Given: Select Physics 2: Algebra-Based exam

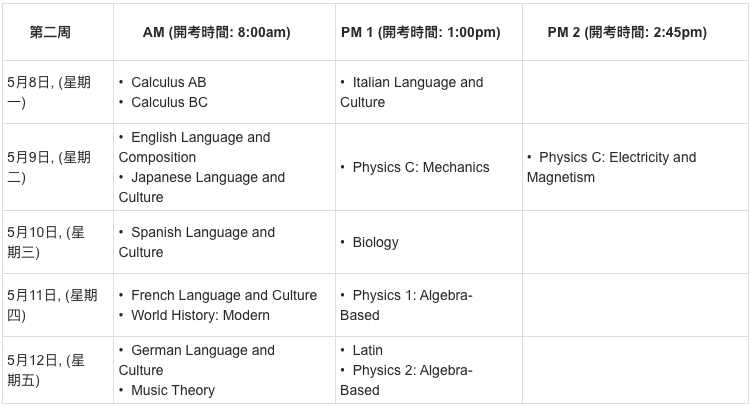Looking at the screenshot, I should pos(406,380).
